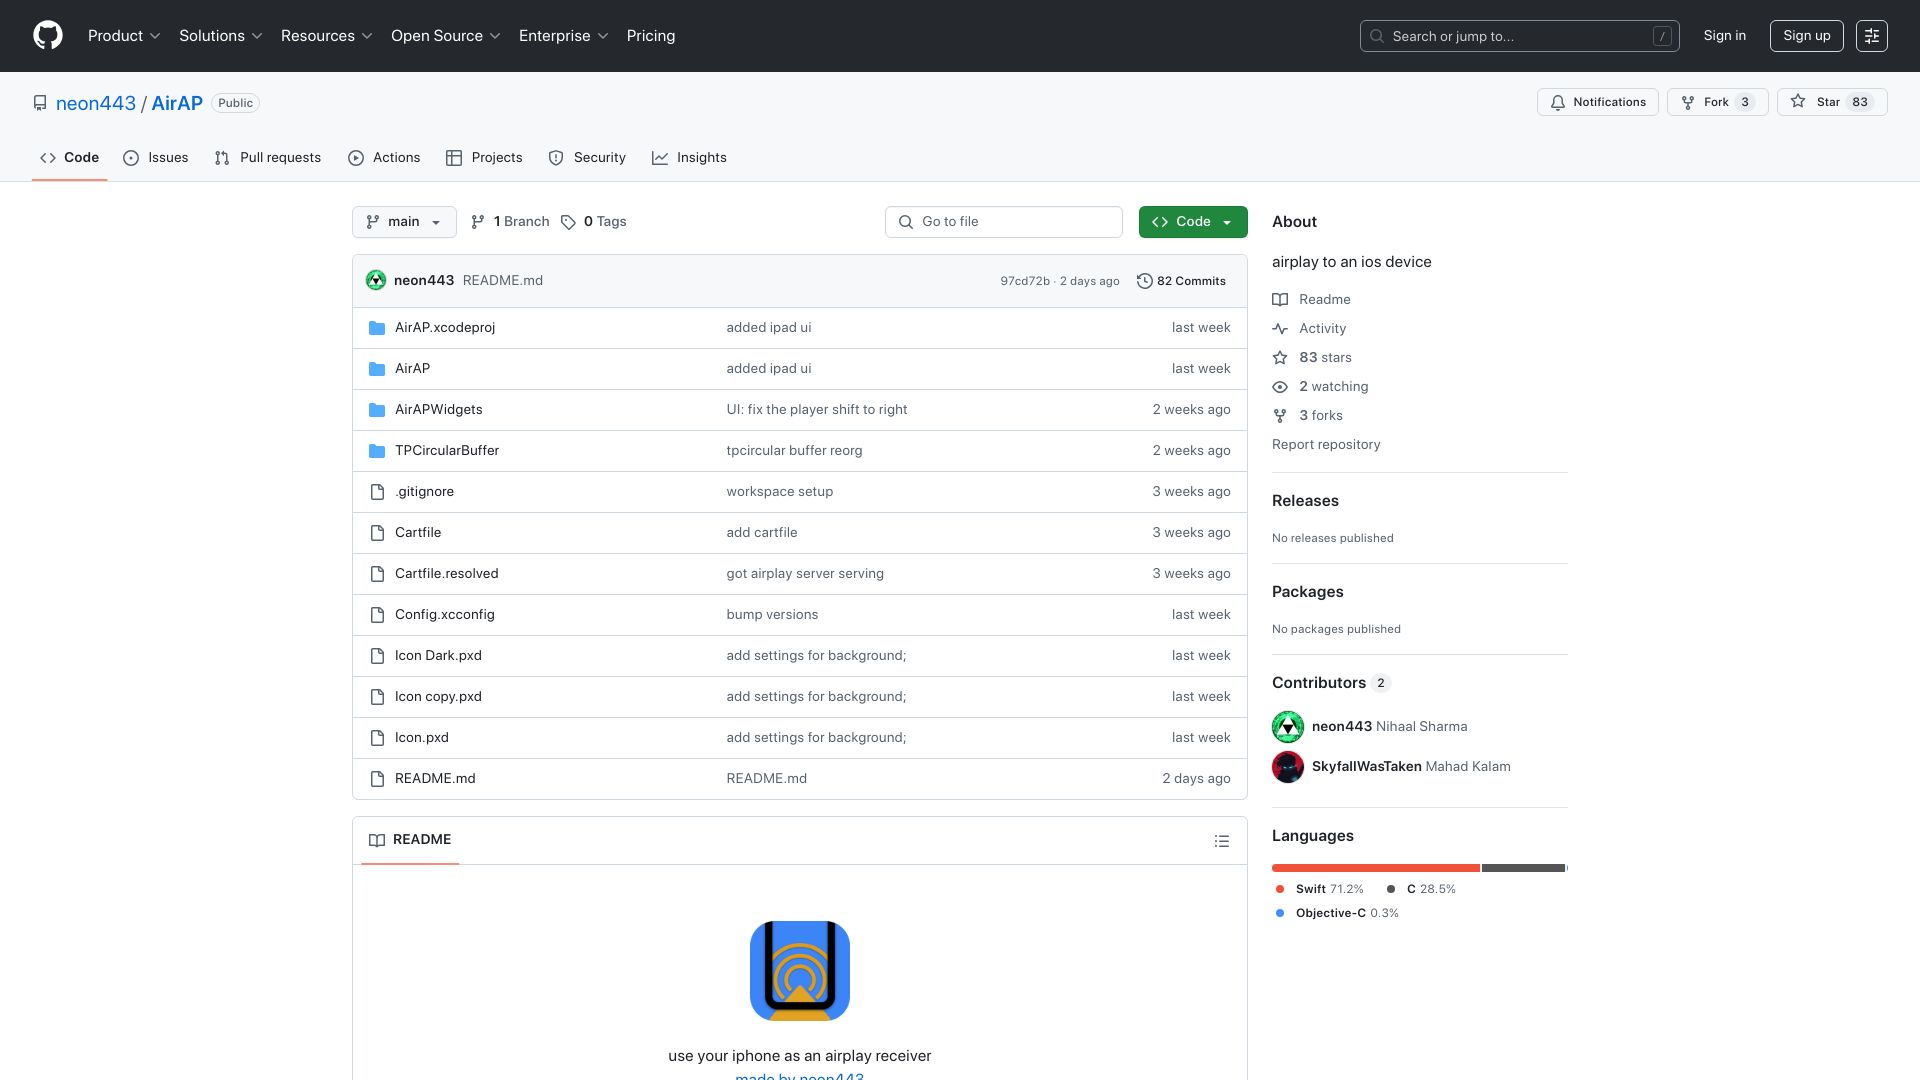The image size is (1920, 1080).
Task: Focus the Search or jump to field
Action: click(1519, 36)
